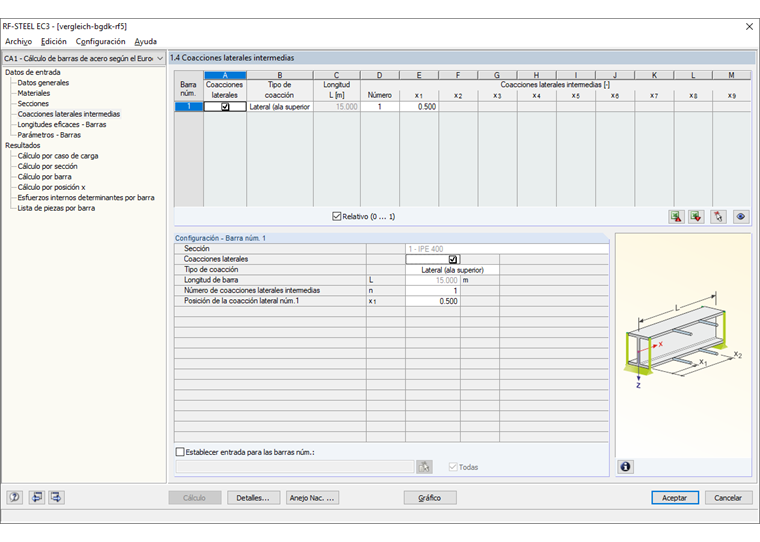
Task: Click the Número cell with value 1 in table
Action: click(380, 107)
